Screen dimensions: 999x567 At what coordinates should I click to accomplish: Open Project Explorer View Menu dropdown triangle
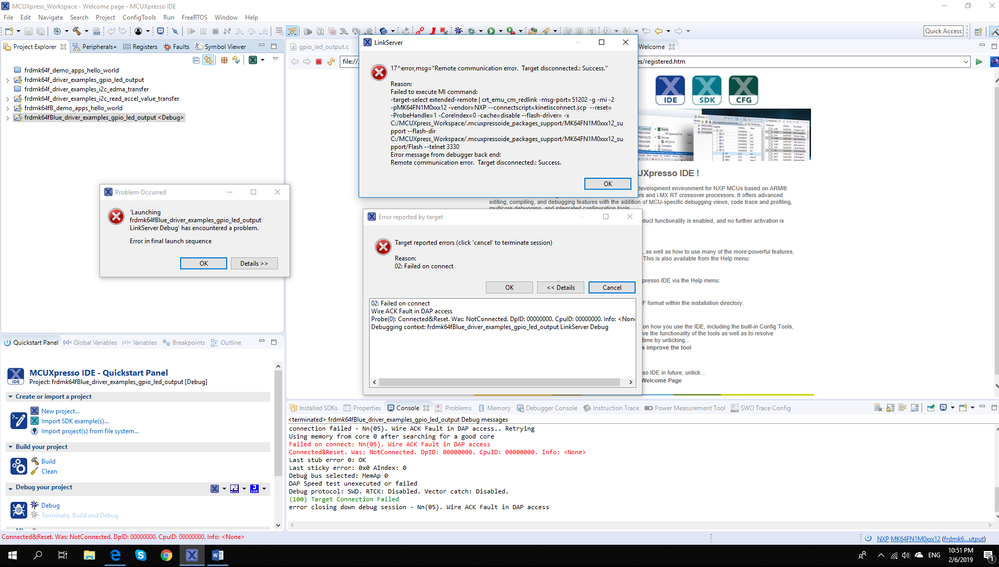pyautogui.click(x=275, y=59)
